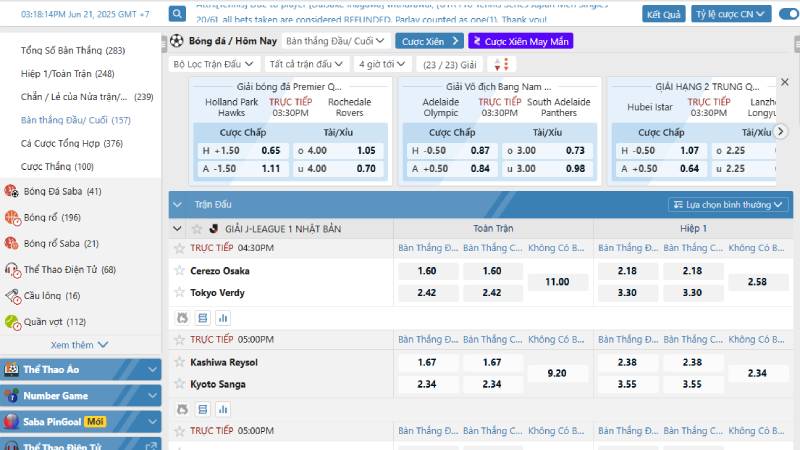Bet Hubei Istar handicap H -0.50 1.07
Image resolution: width=800 pixels, height=450 pixels.
(x=660, y=151)
